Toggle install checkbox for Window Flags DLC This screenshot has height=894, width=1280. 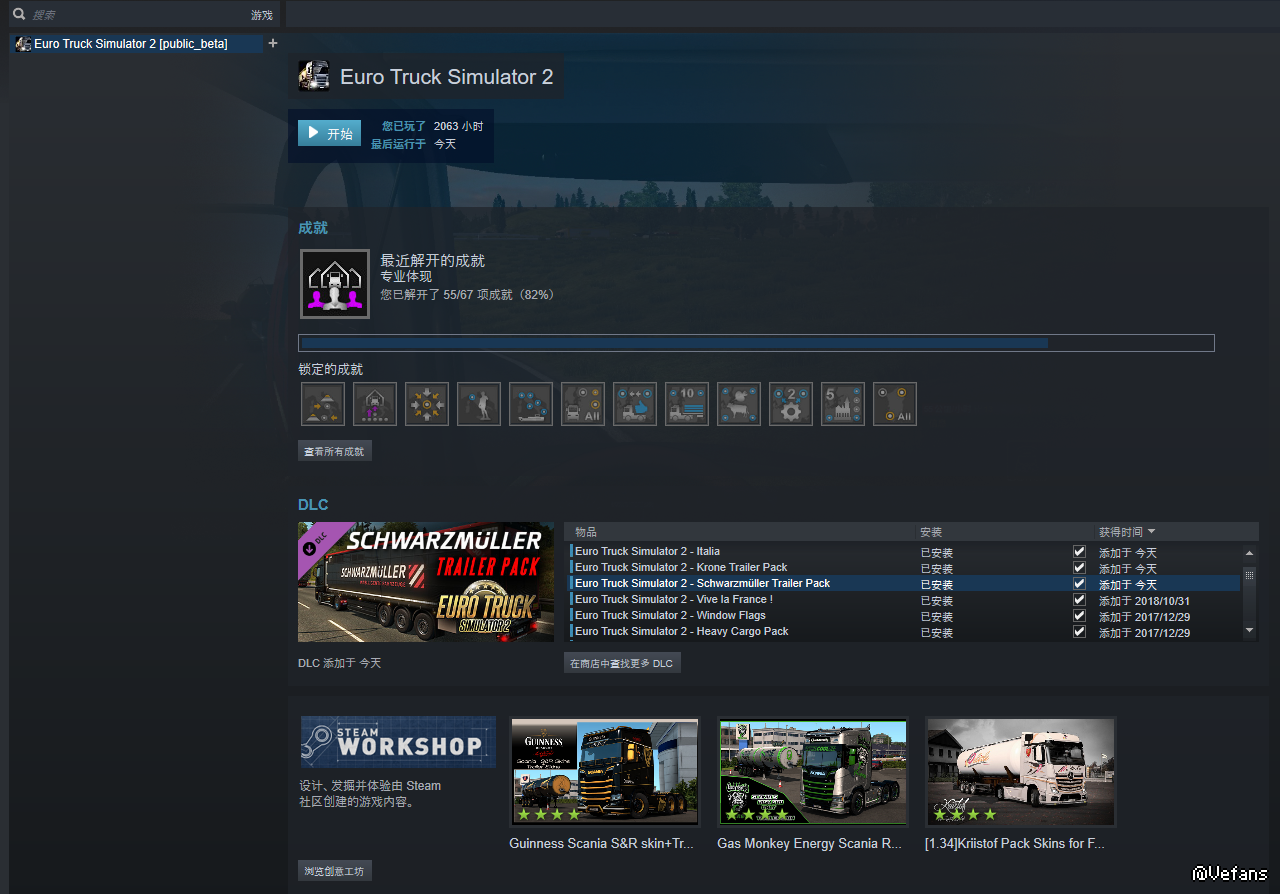click(1079, 616)
